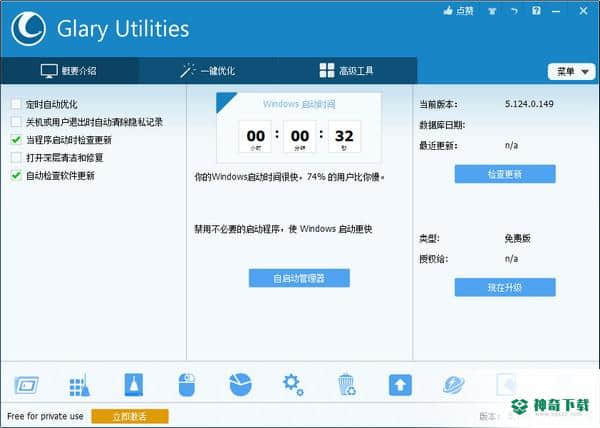Click the 最近更新 last update label
Image resolution: width=600 pixels, height=428 pixels.
438,145
